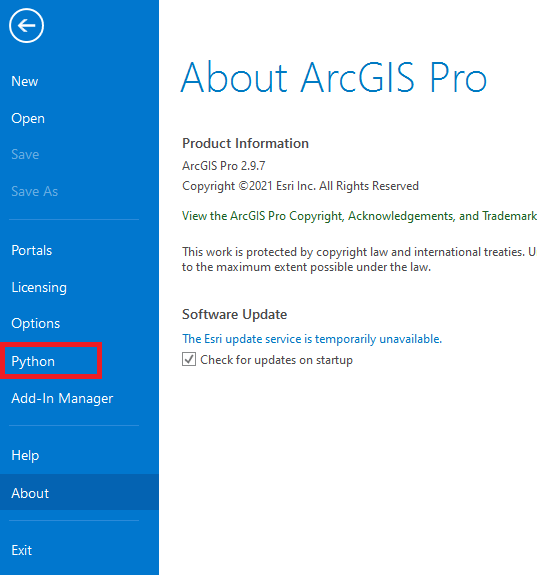
Task: Click the About ArcGIS Pro heading
Action: coord(334,77)
